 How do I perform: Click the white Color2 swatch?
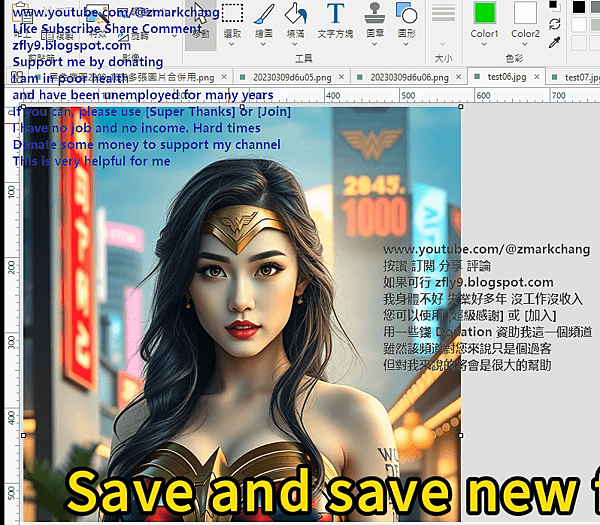click(525, 13)
